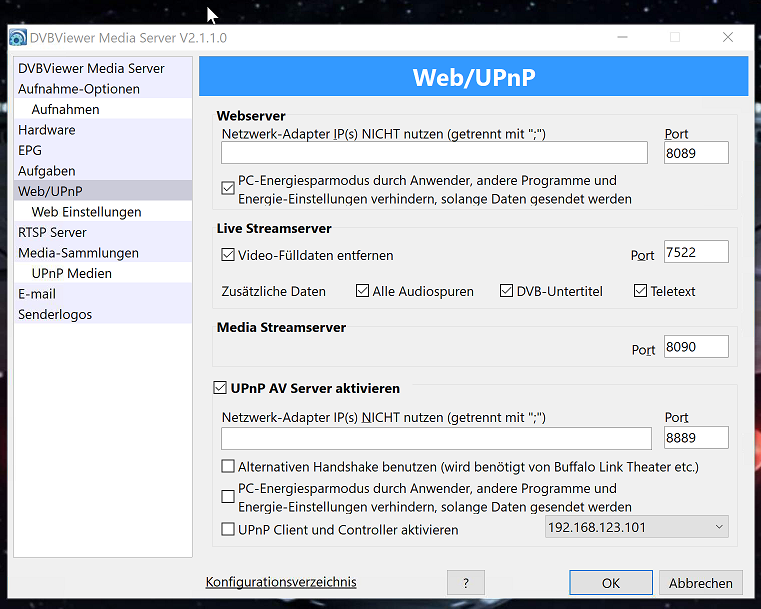
Task: Click the Zusätzliche Daten label
Action: click(273, 291)
